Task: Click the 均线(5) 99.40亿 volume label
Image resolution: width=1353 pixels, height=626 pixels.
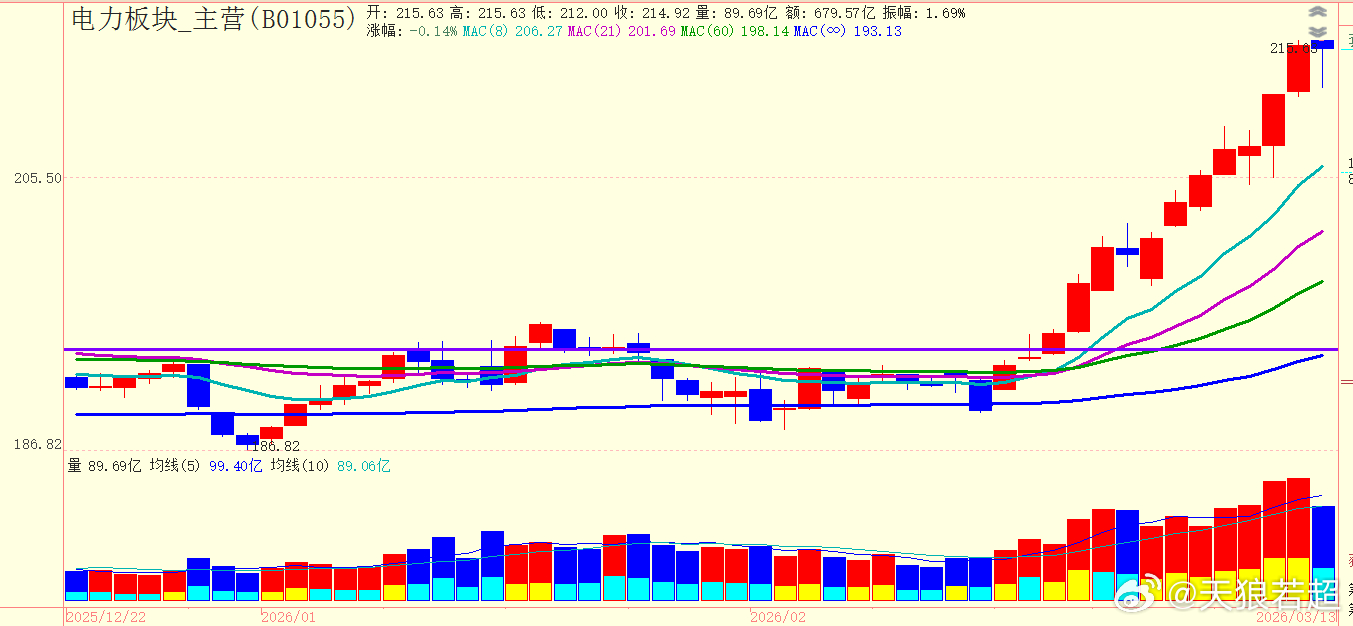Action: click(x=206, y=465)
